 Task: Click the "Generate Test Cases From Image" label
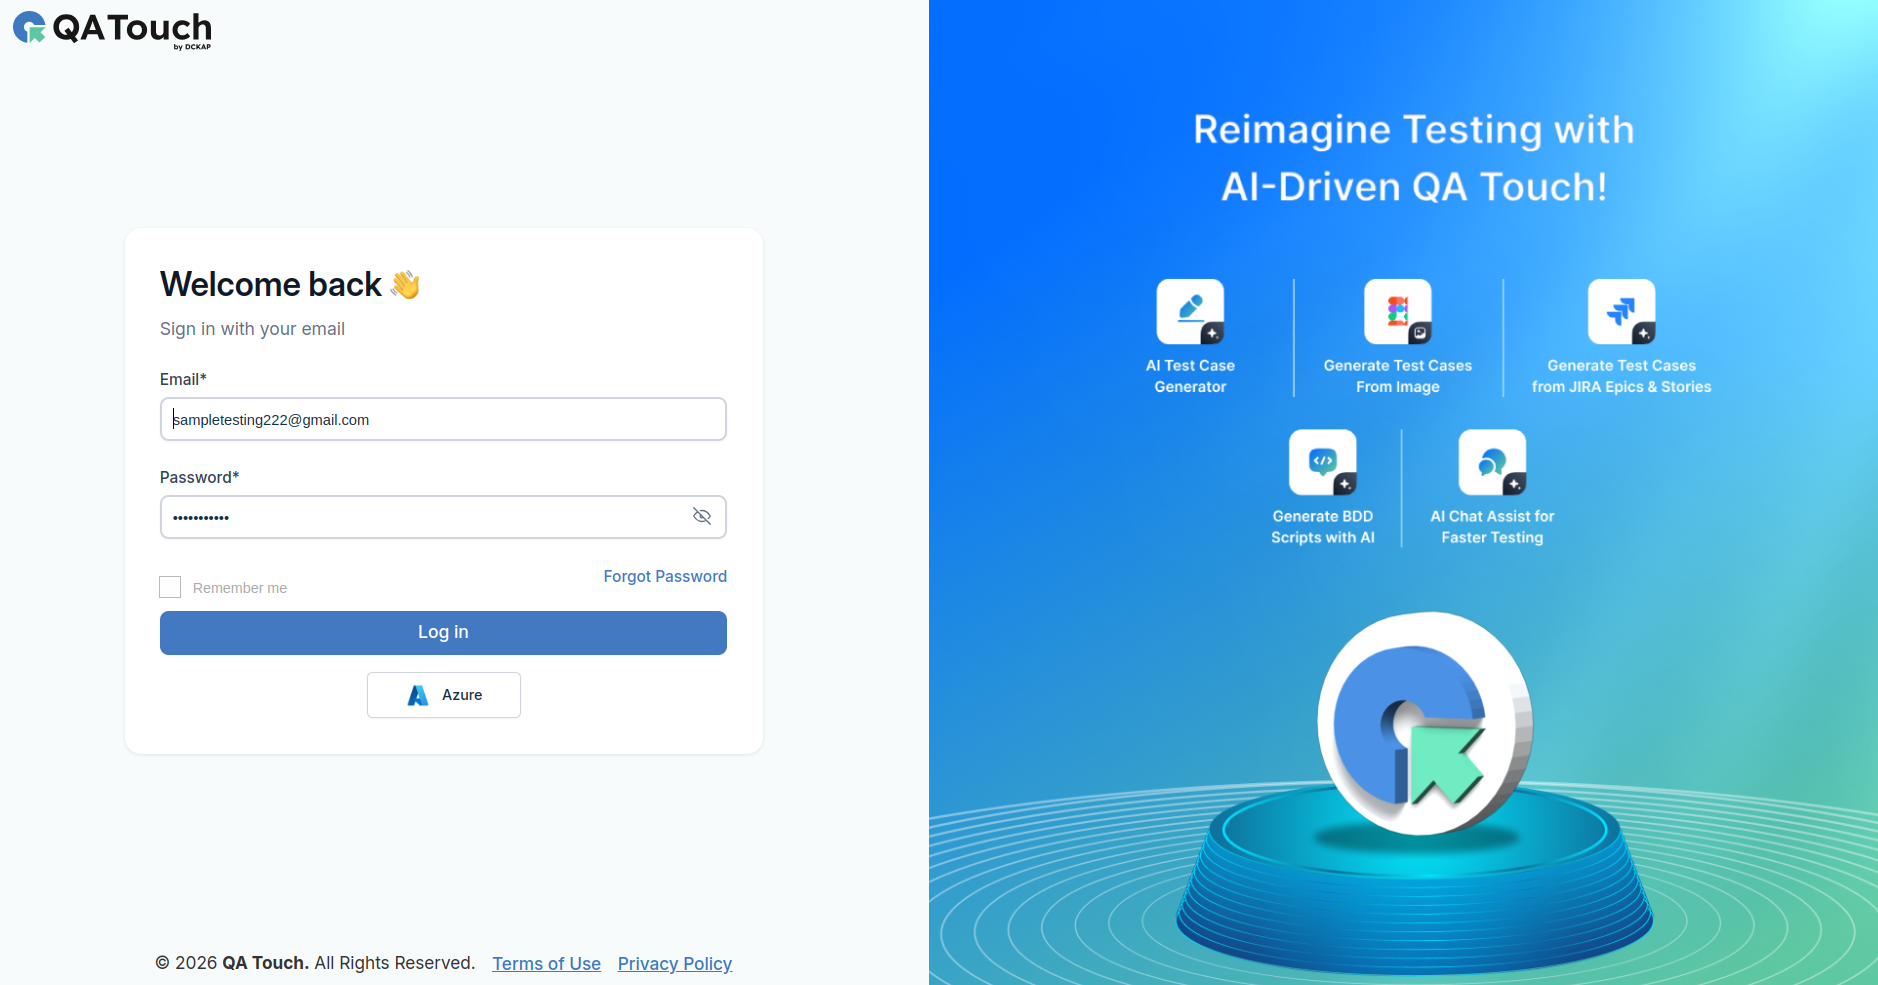(1398, 376)
